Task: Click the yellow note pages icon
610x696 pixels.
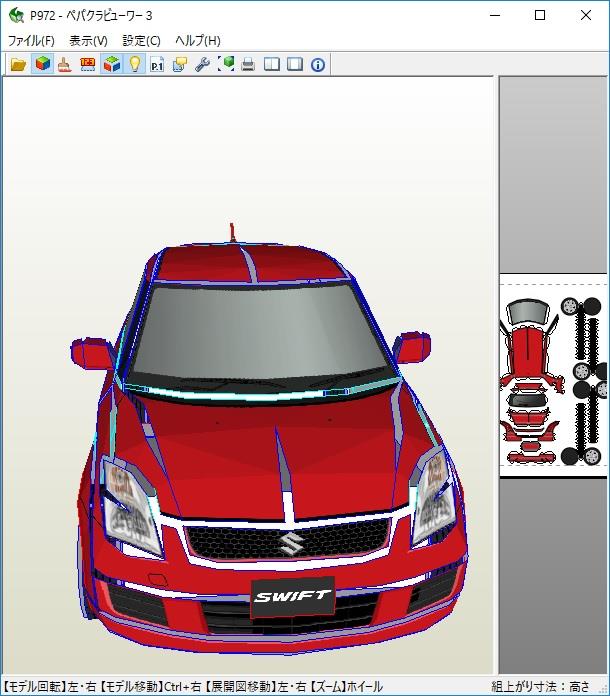Action: coord(180,65)
